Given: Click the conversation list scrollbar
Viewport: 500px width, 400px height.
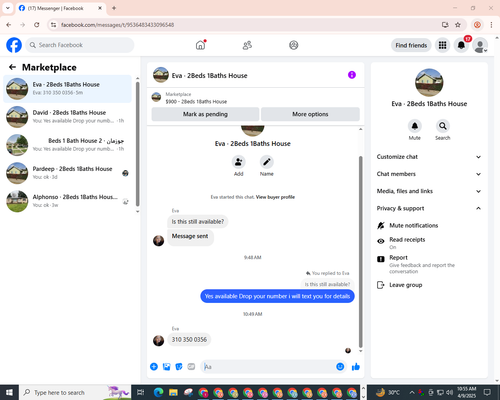Looking at the screenshot, I should click(x=138, y=143).
